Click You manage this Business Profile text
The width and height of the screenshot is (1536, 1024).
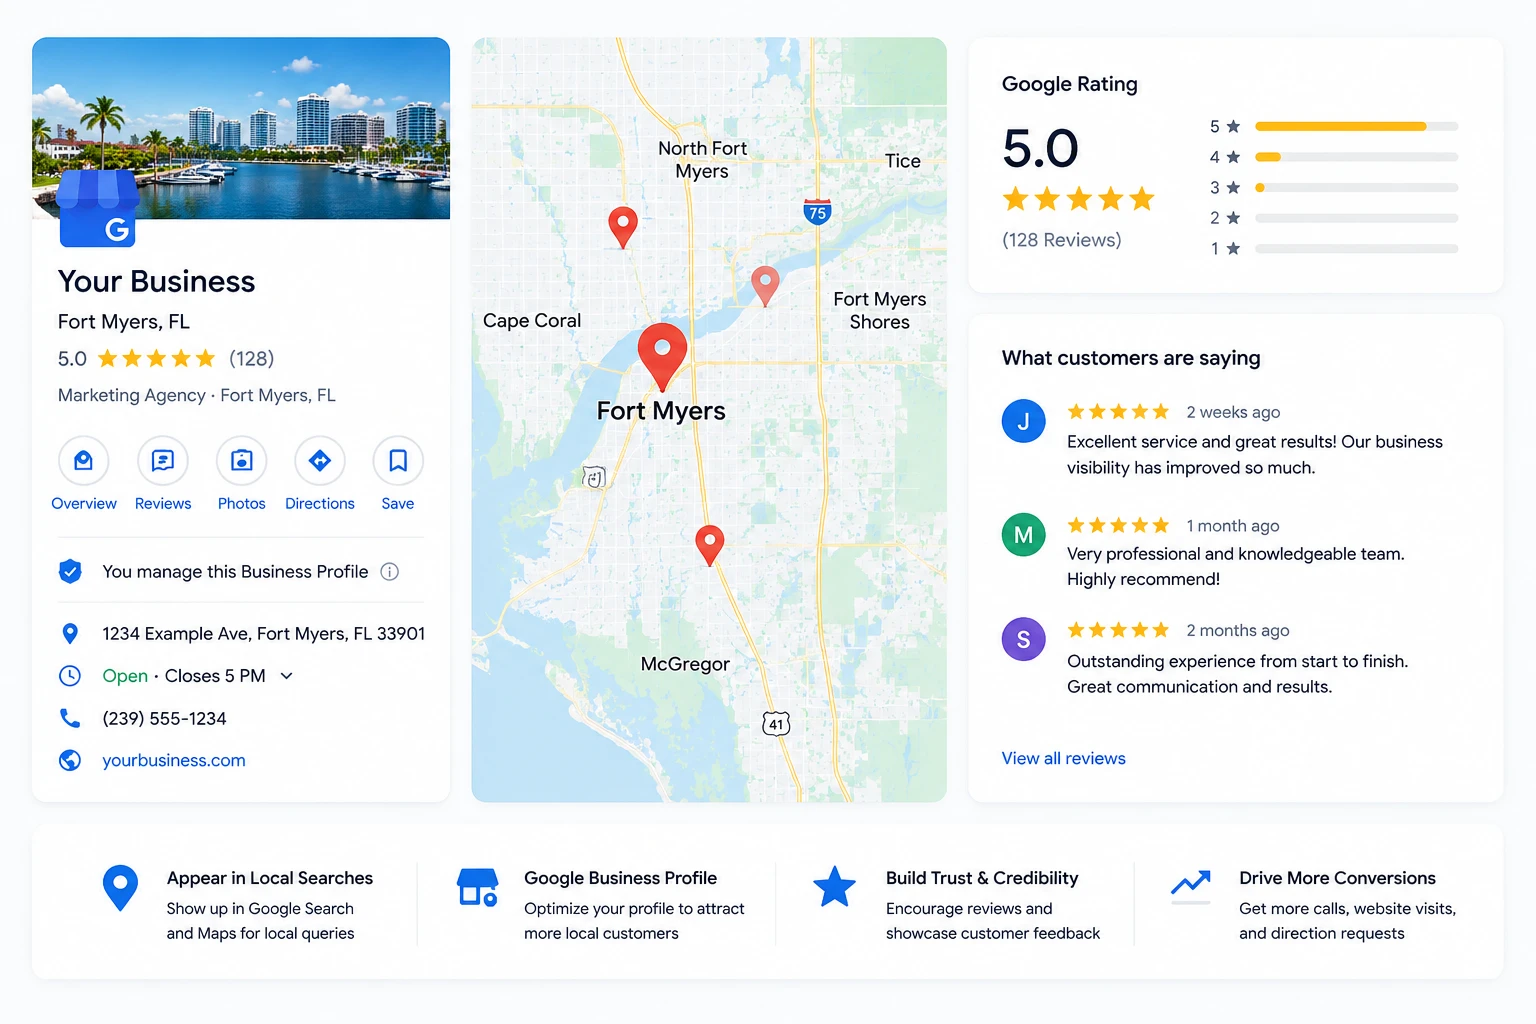click(x=235, y=572)
